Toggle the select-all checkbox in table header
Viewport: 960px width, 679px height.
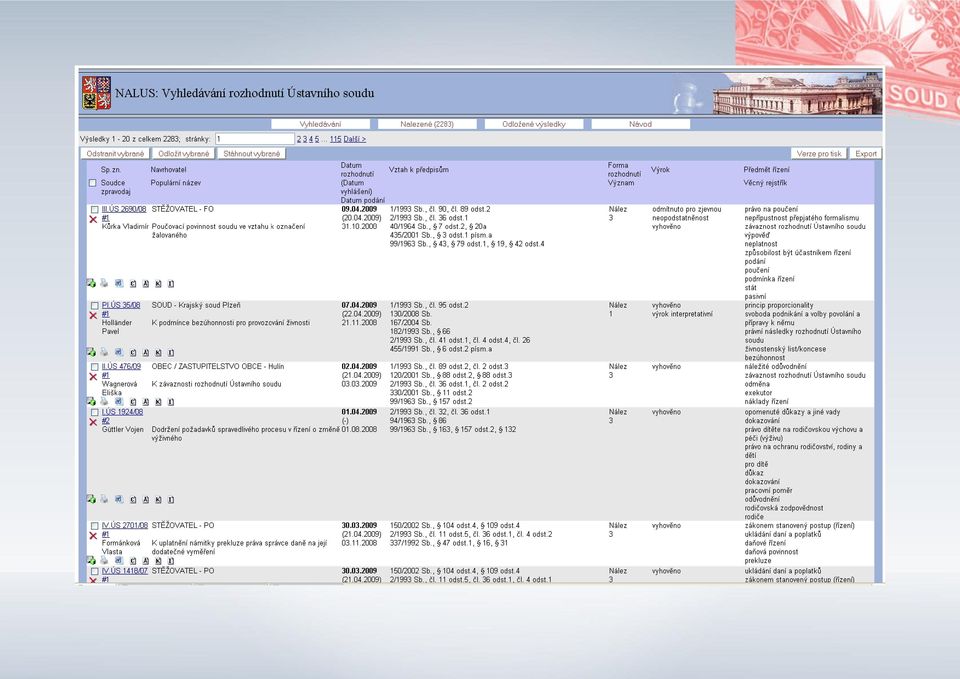[92, 183]
